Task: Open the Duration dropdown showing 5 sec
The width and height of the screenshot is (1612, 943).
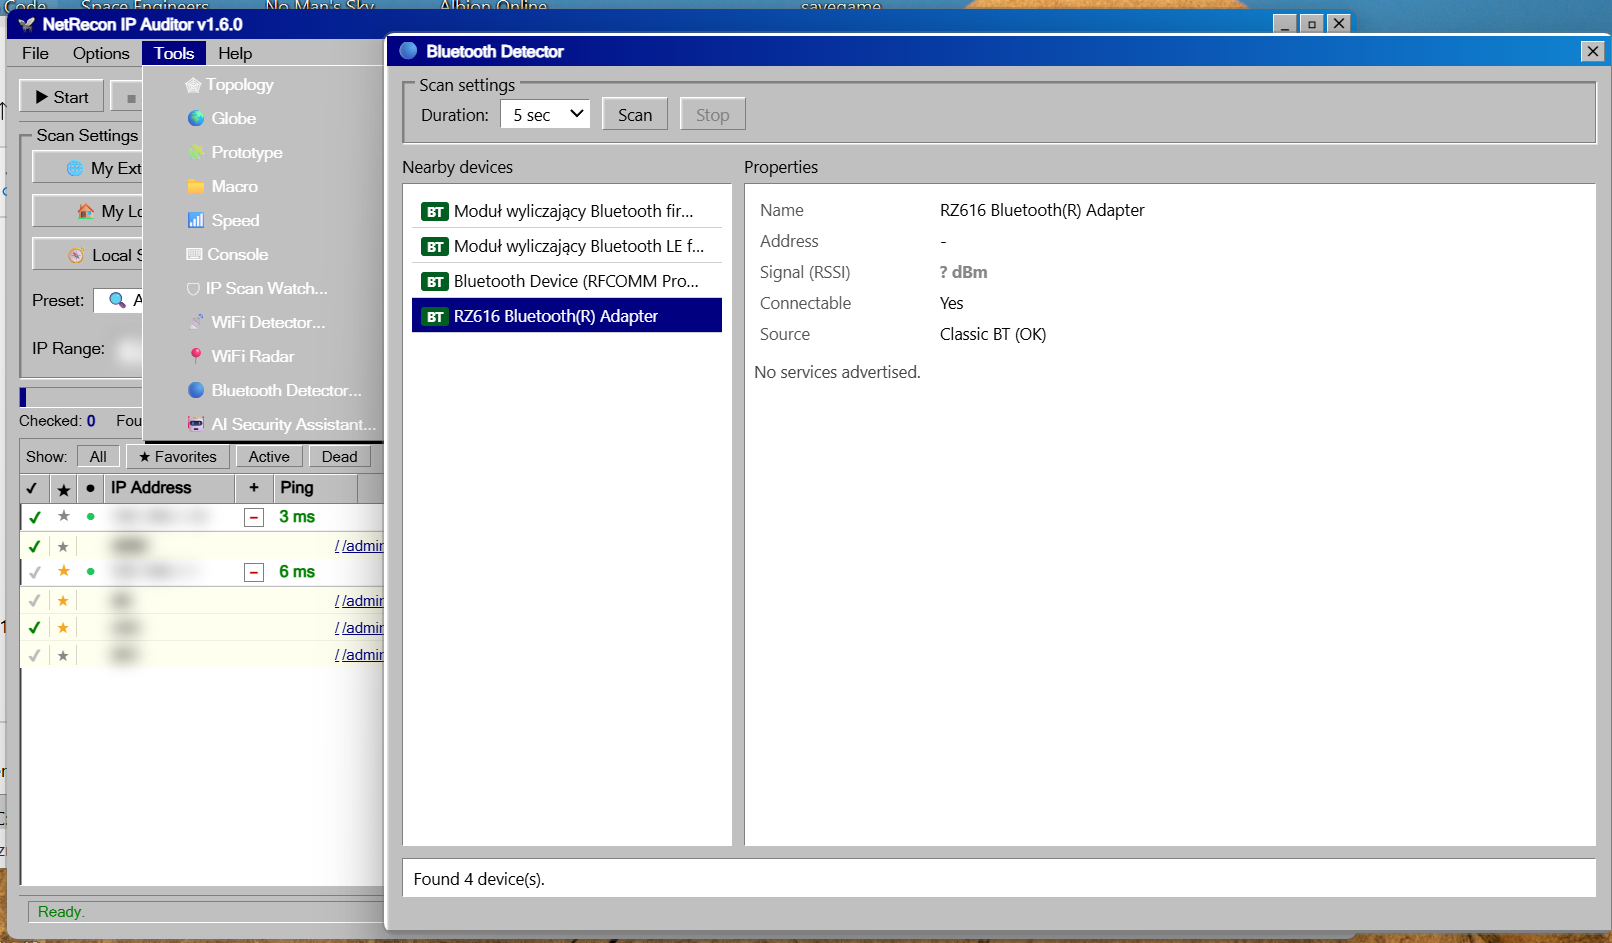Action: click(x=545, y=115)
